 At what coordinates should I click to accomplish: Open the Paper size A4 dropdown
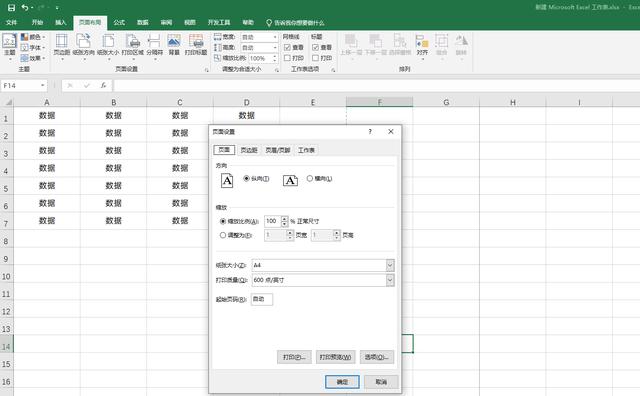390,265
